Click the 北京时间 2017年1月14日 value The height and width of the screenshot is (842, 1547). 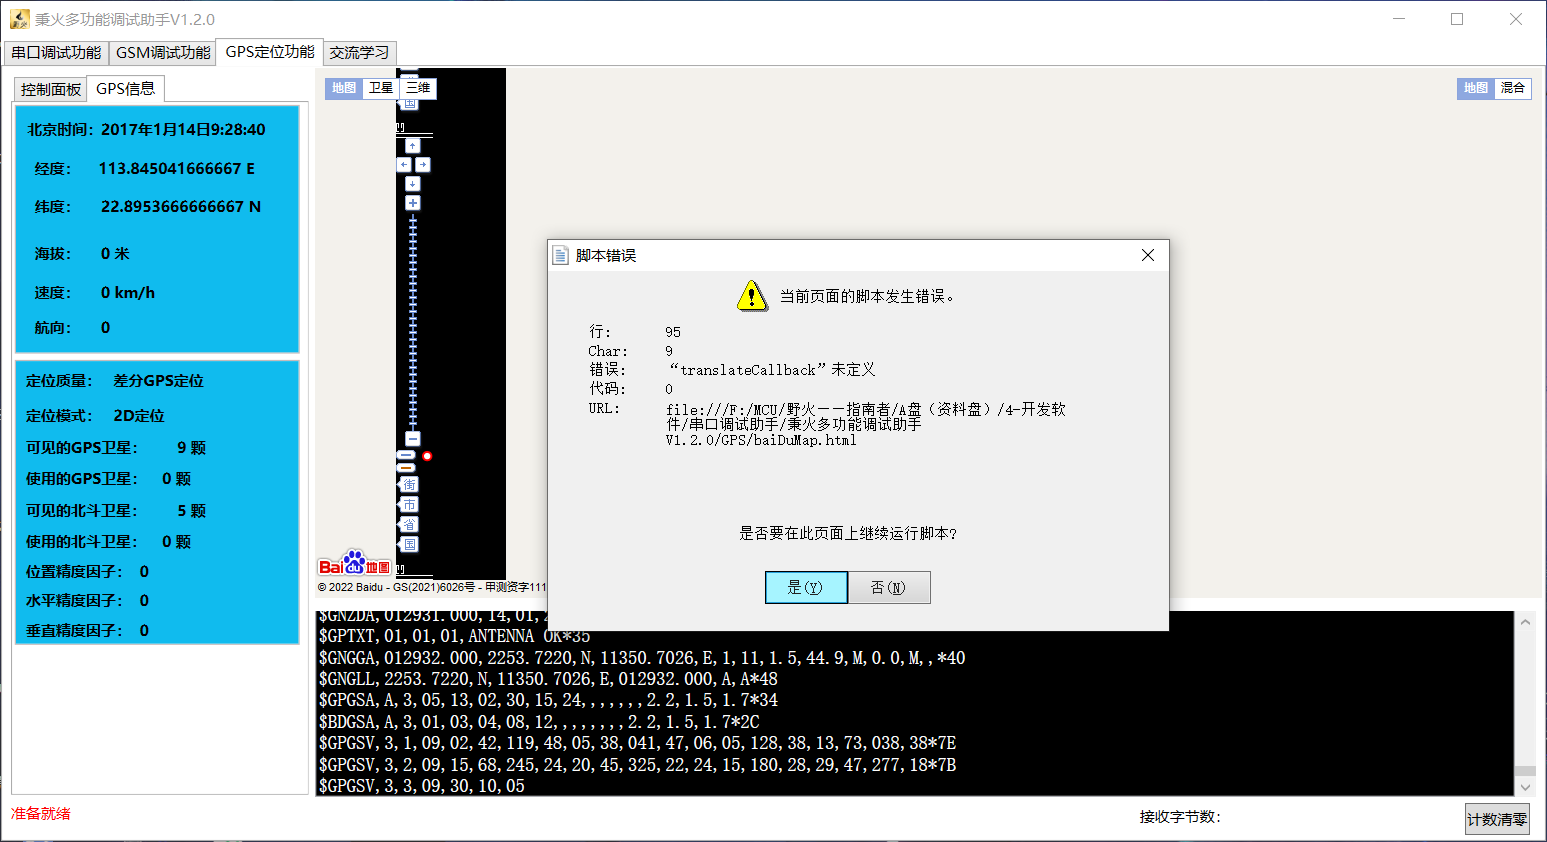pos(183,130)
